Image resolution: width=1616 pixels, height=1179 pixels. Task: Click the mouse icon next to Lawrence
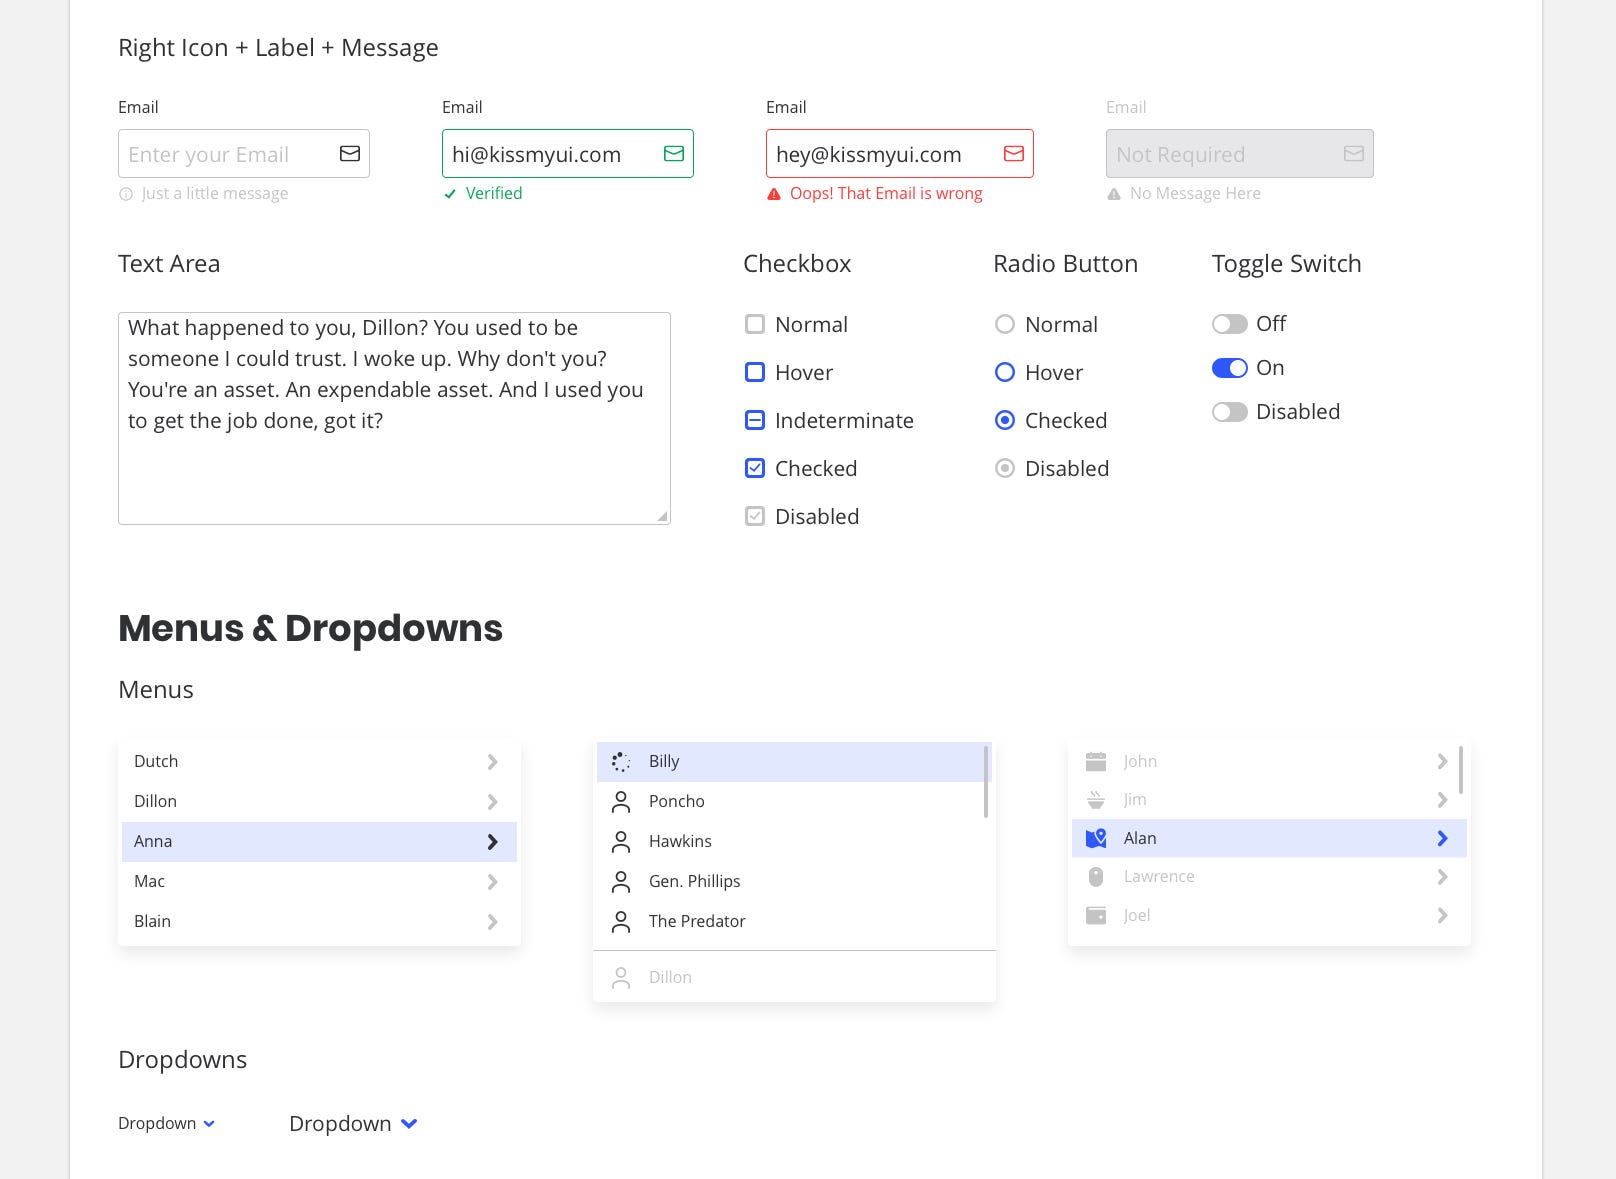point(1096,877)
